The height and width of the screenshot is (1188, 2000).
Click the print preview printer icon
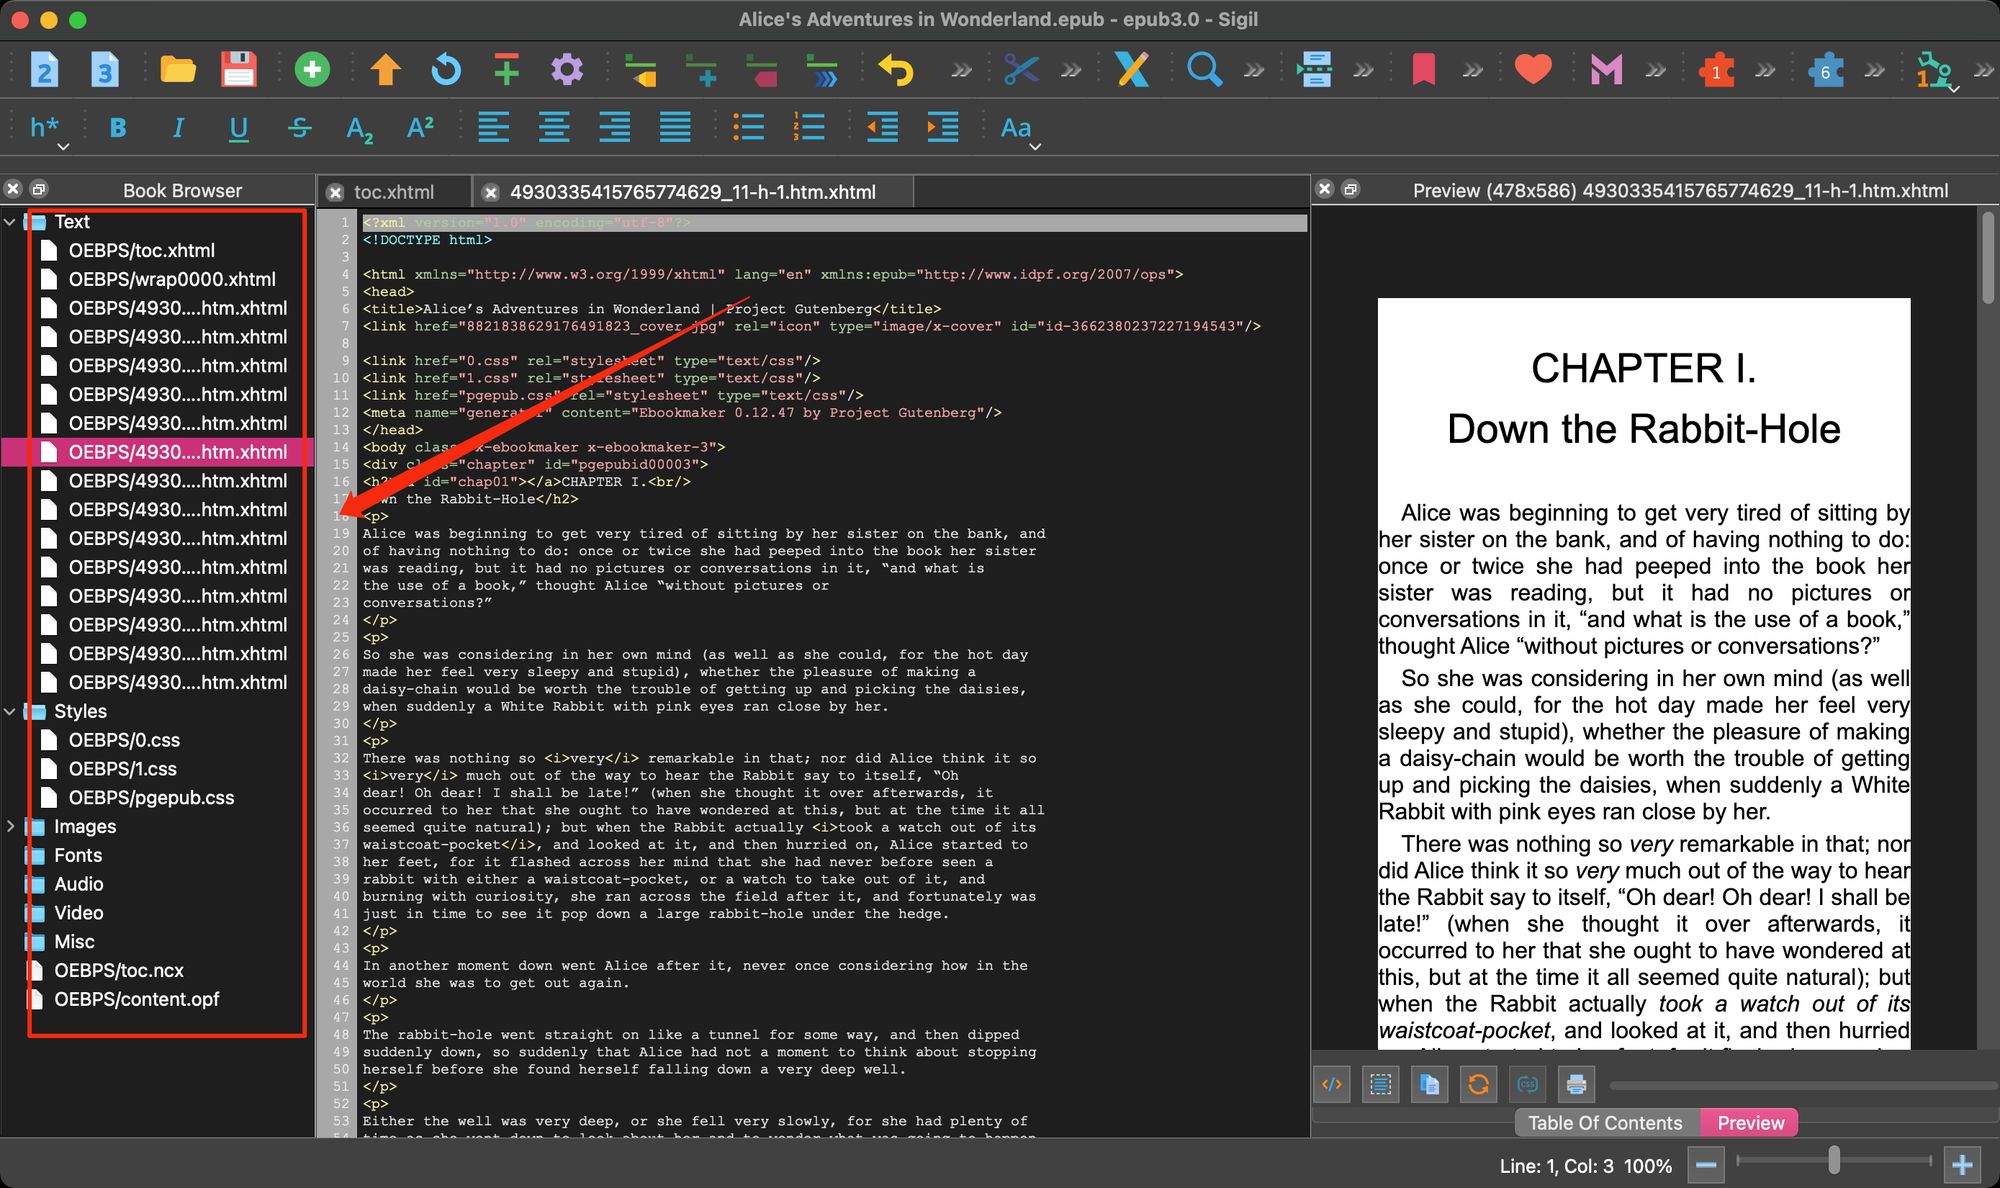(1576, 1084)
